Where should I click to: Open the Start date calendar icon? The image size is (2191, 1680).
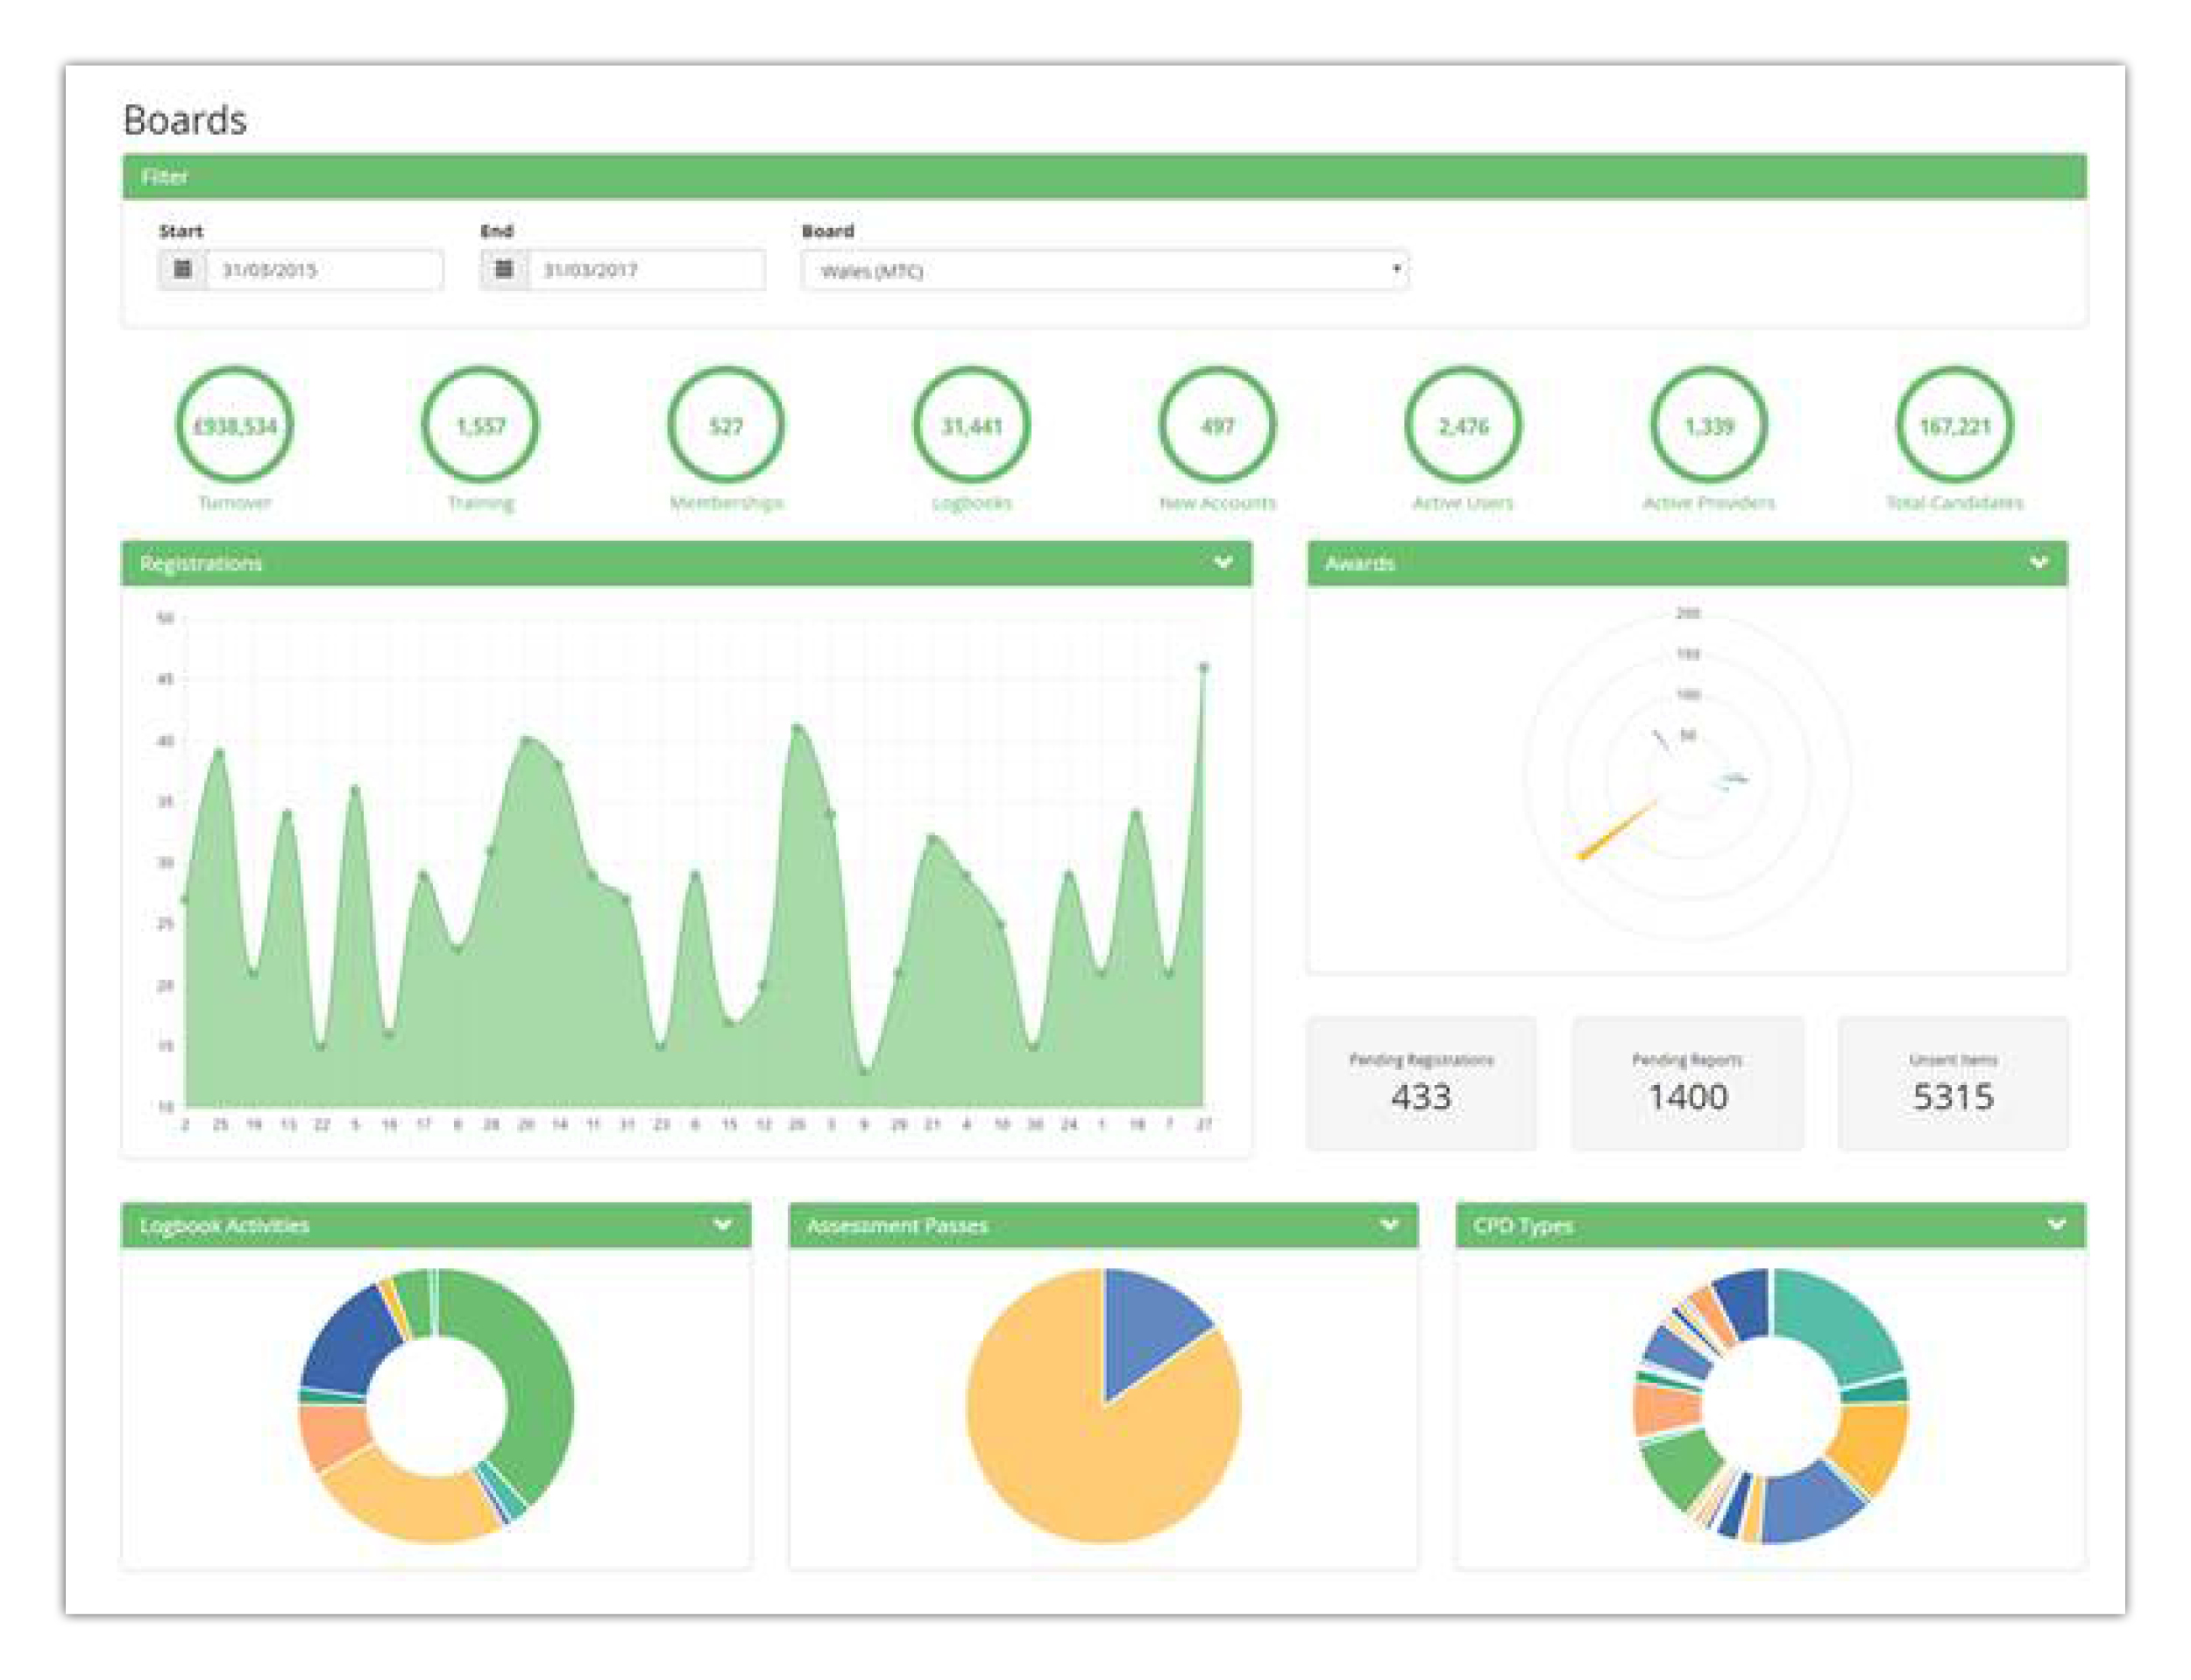pos(182,269)
